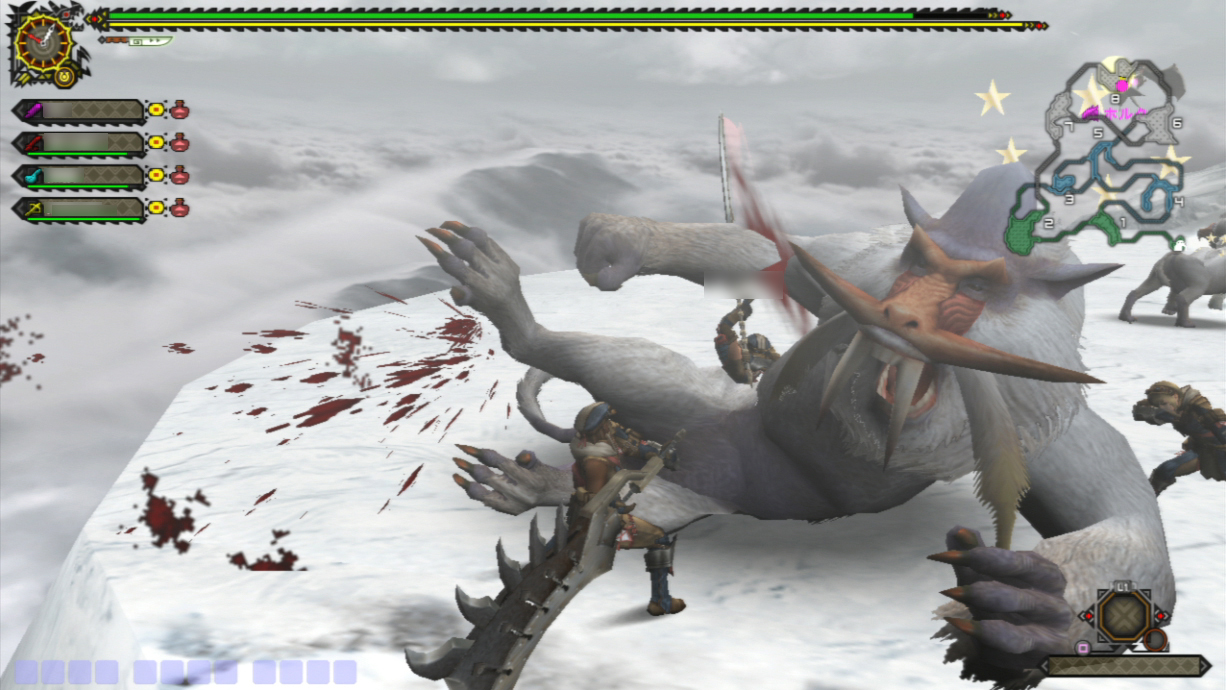Click the item name bar at bottom right
The image size is (1226, 690).
coord(1125,666)
